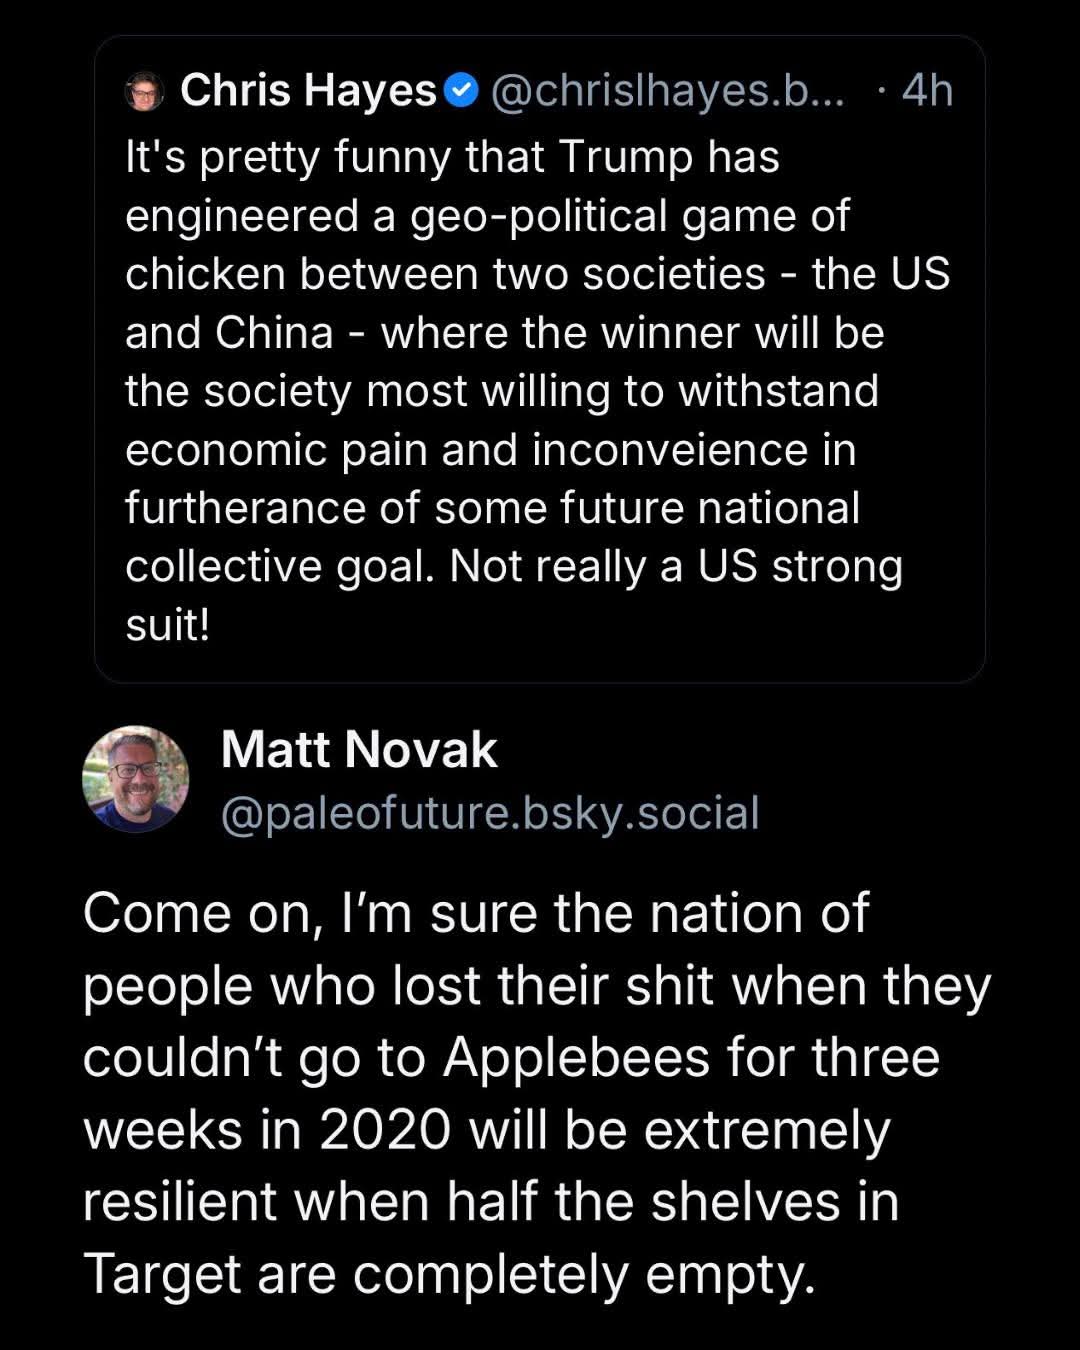
Task: Open the 4h timestamp on the quoted post
Action: 927,91
